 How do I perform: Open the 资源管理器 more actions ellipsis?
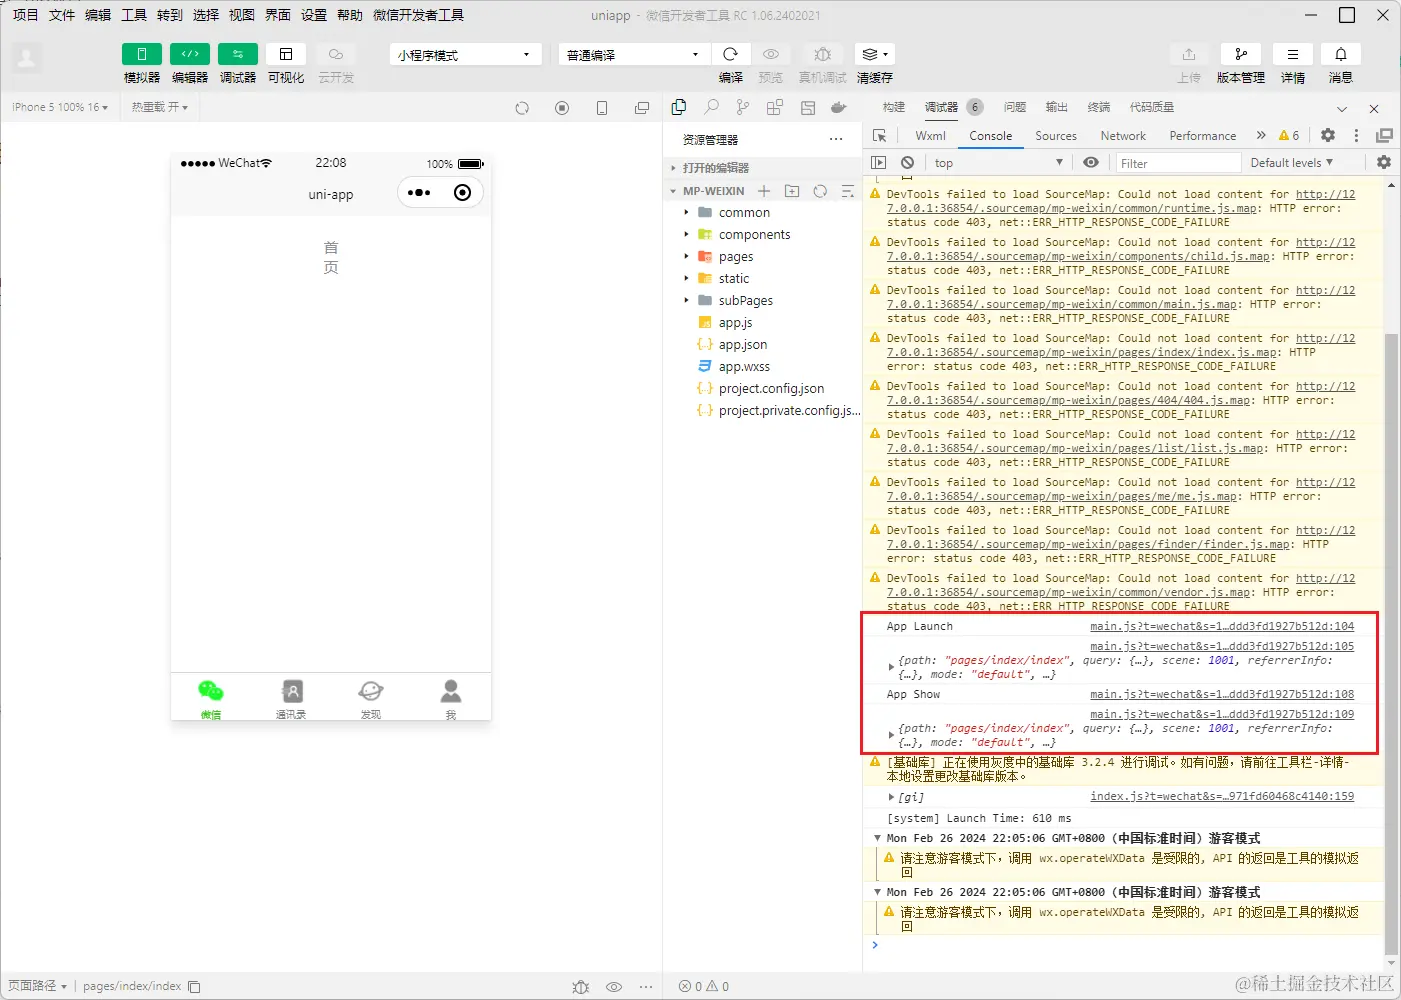point(836,140)
